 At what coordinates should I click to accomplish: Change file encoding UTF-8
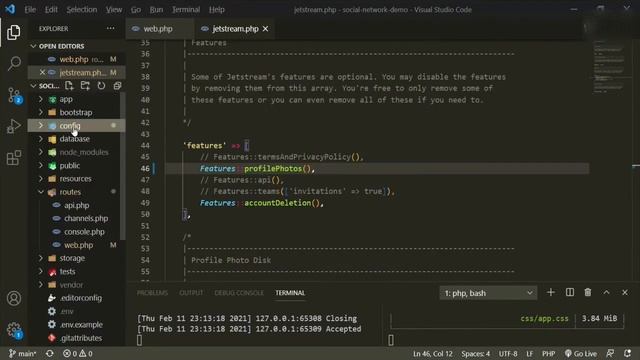(x=508, y=353)
